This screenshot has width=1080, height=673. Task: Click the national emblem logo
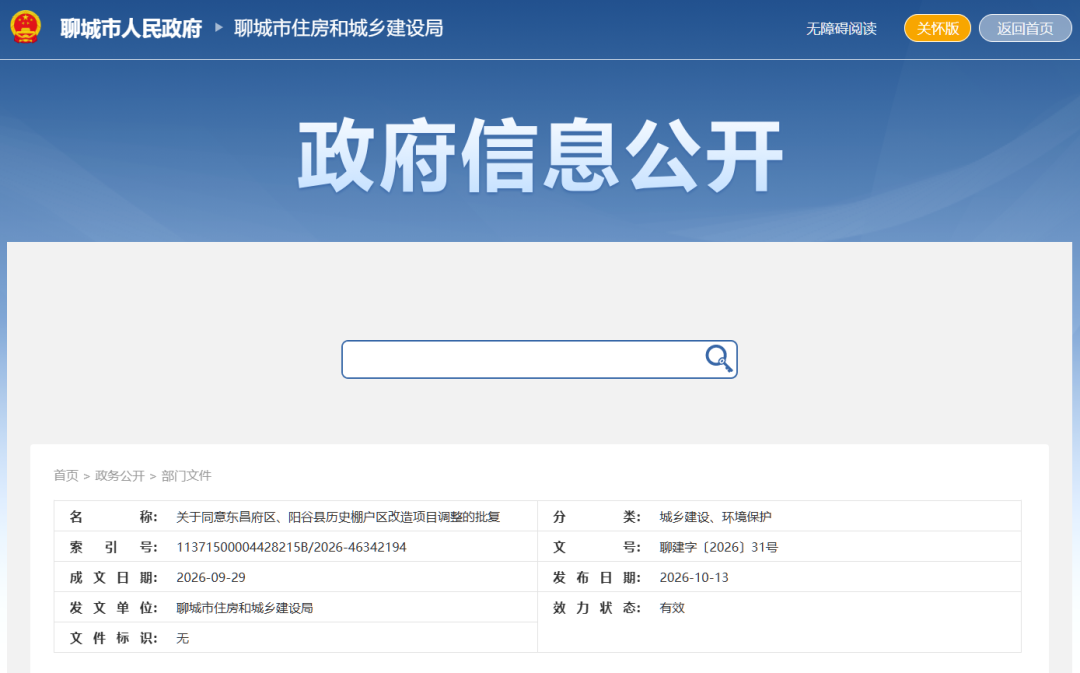(25, 28)
